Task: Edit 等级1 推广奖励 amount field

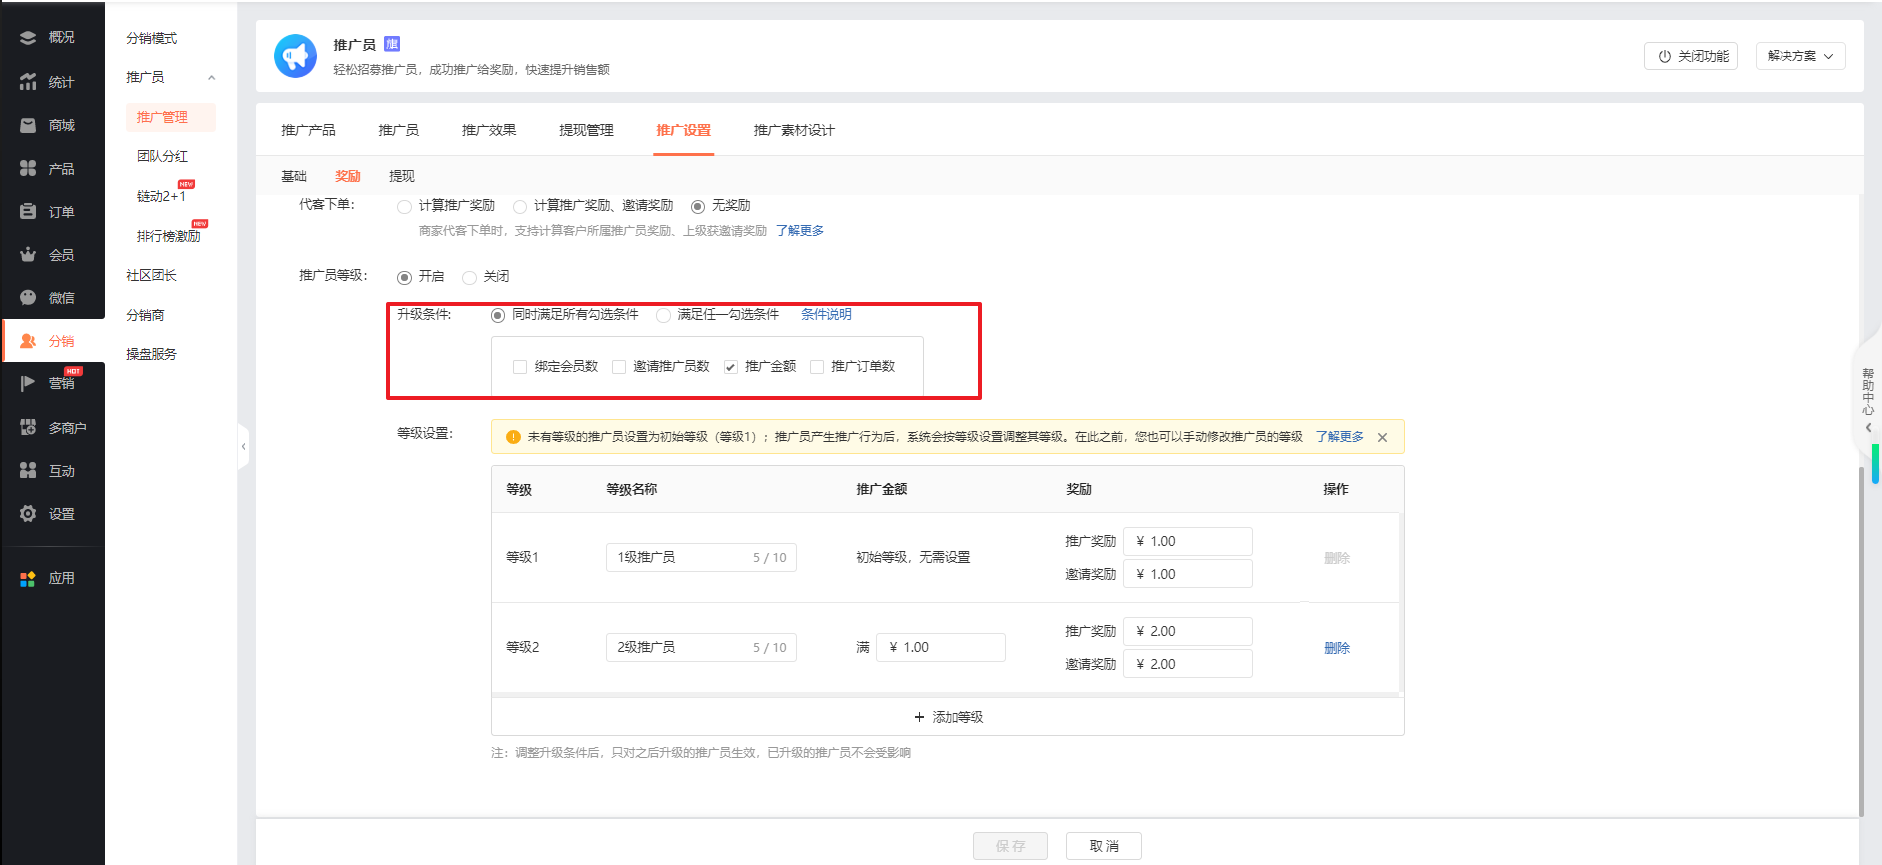Action: 1188,541
